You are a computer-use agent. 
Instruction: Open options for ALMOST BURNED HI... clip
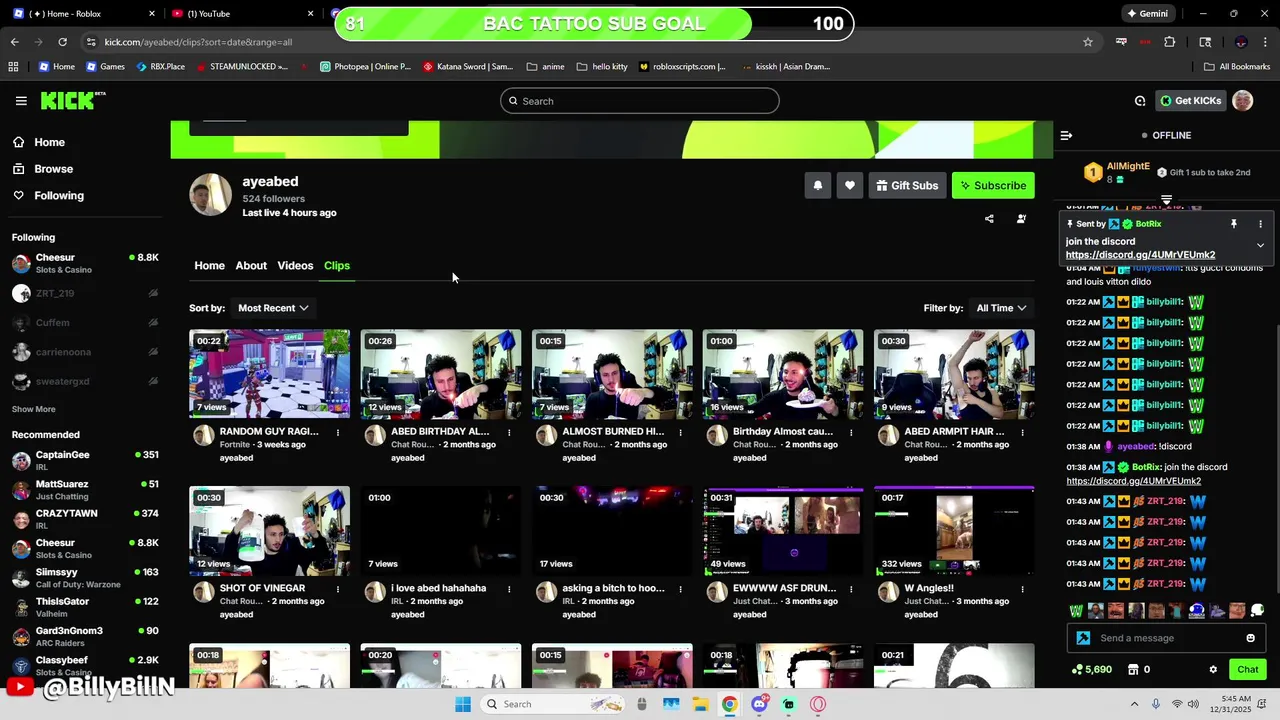coord(680,432)
